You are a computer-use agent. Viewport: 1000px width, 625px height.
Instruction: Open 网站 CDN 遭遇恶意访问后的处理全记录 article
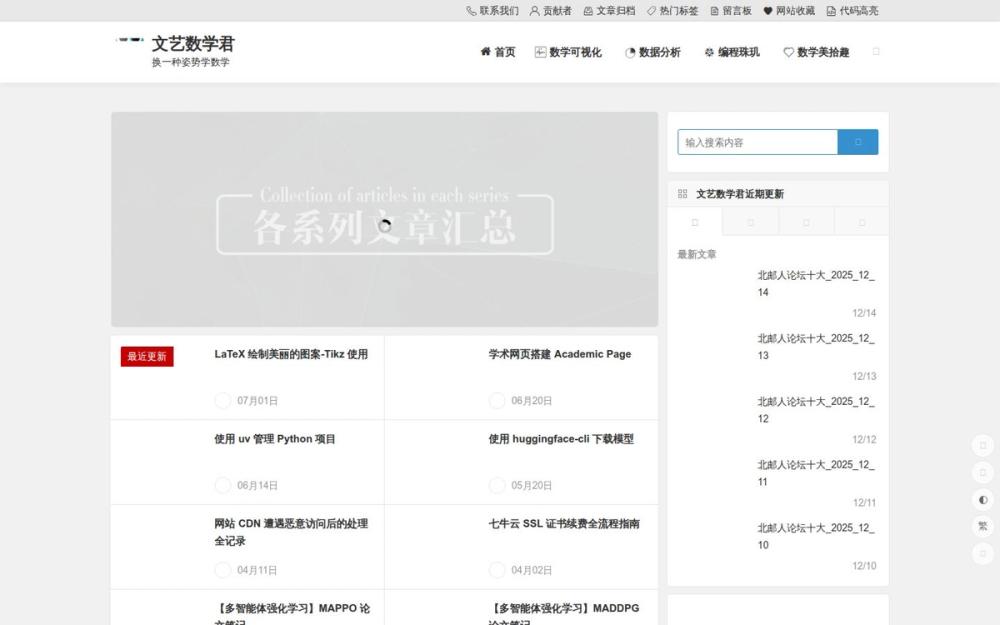pyautogui.click(x=291, y=532)
